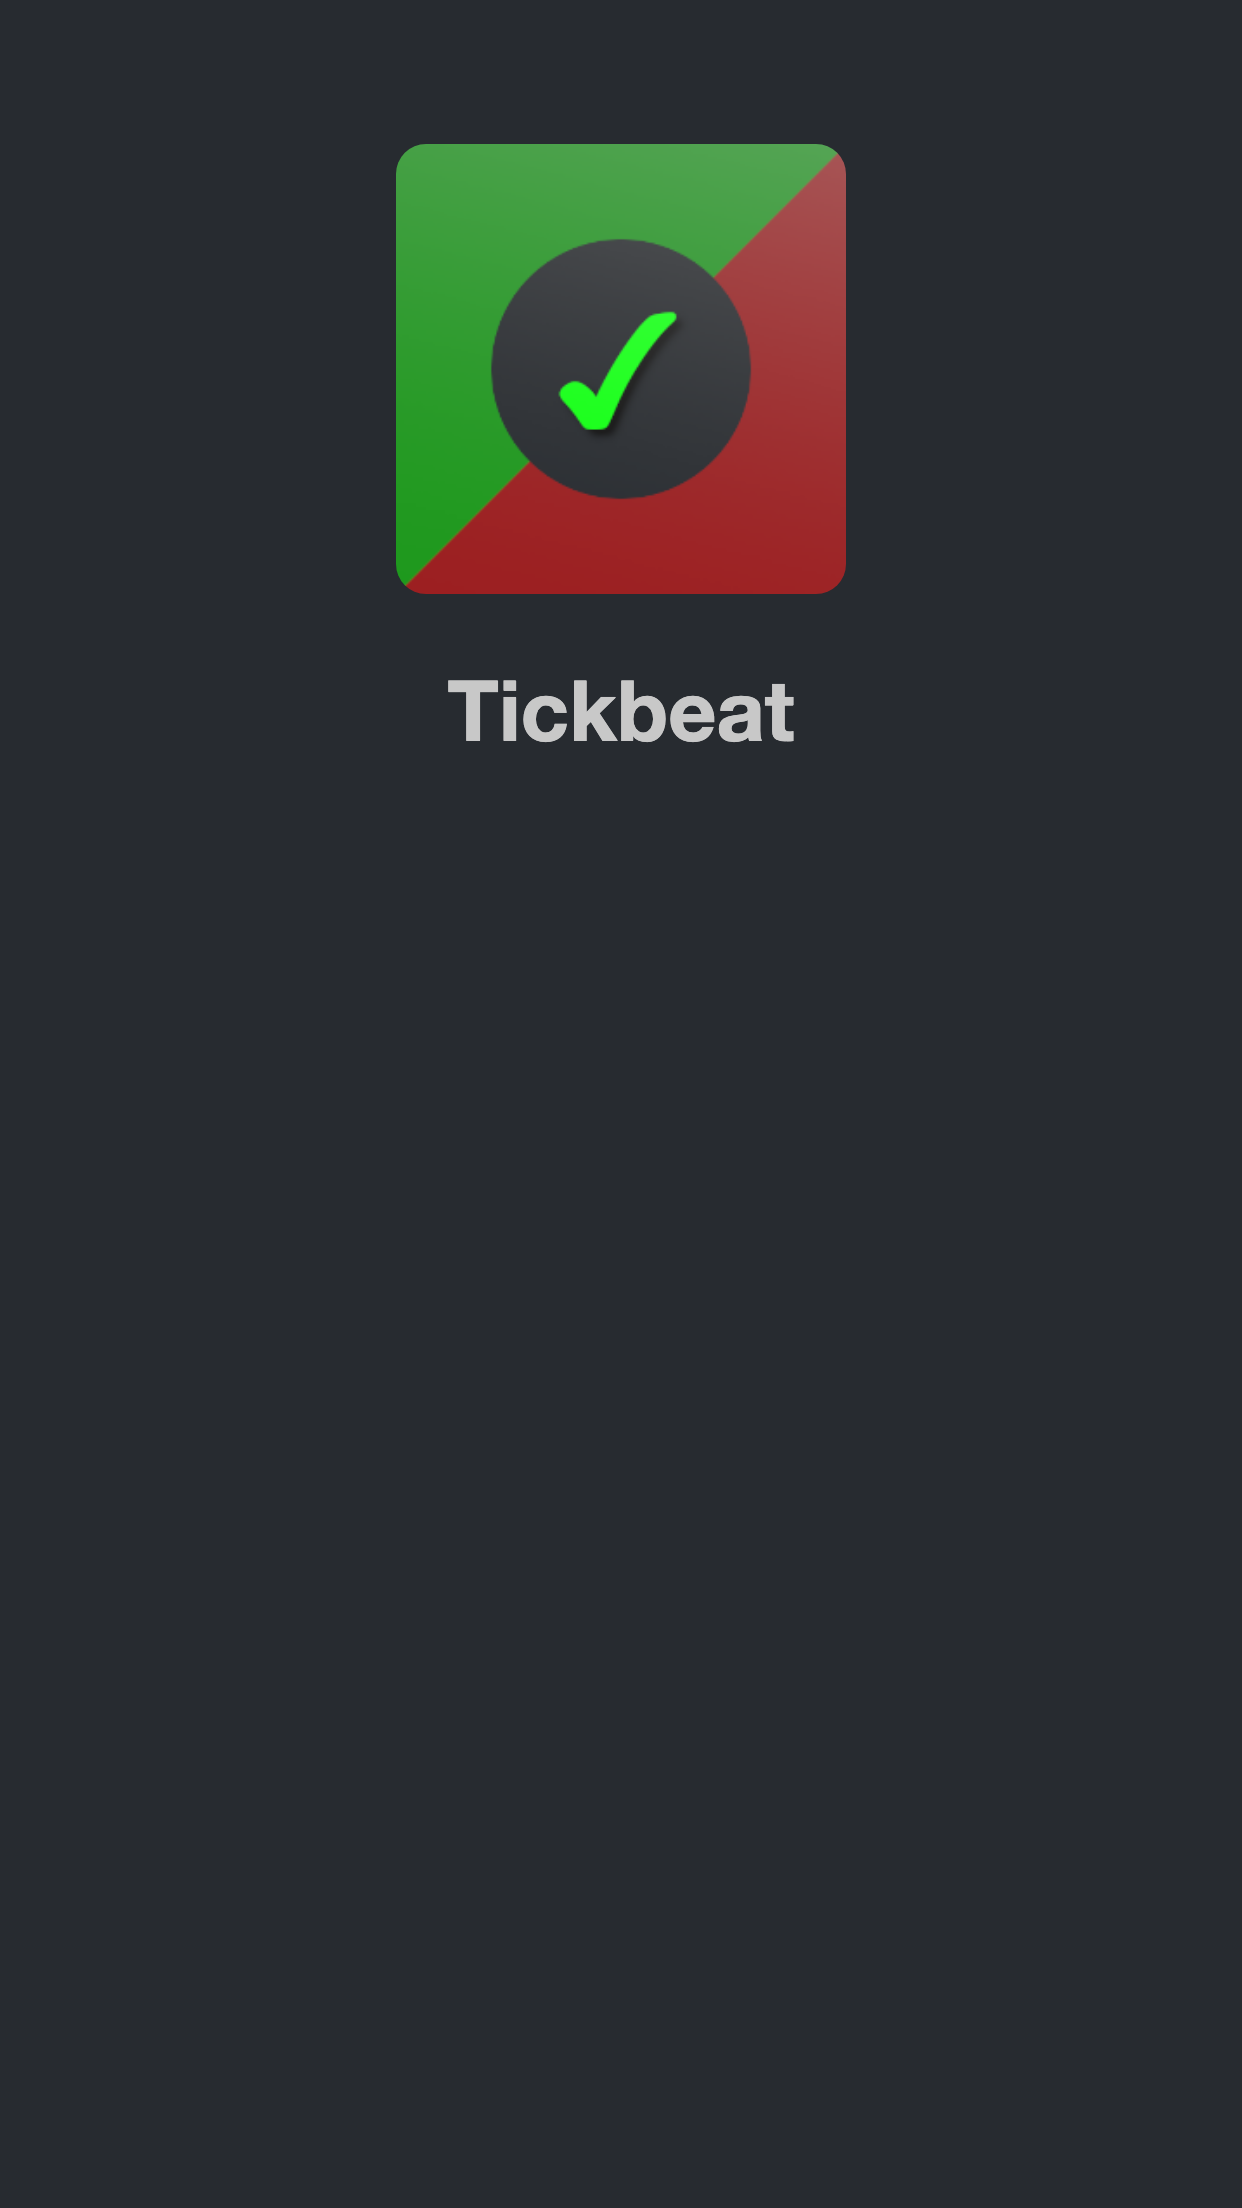This screenshot has width=1242, height=2208.
Task: Tap the empty dark background below the Tickbeat title
Action: point(621,1400)
